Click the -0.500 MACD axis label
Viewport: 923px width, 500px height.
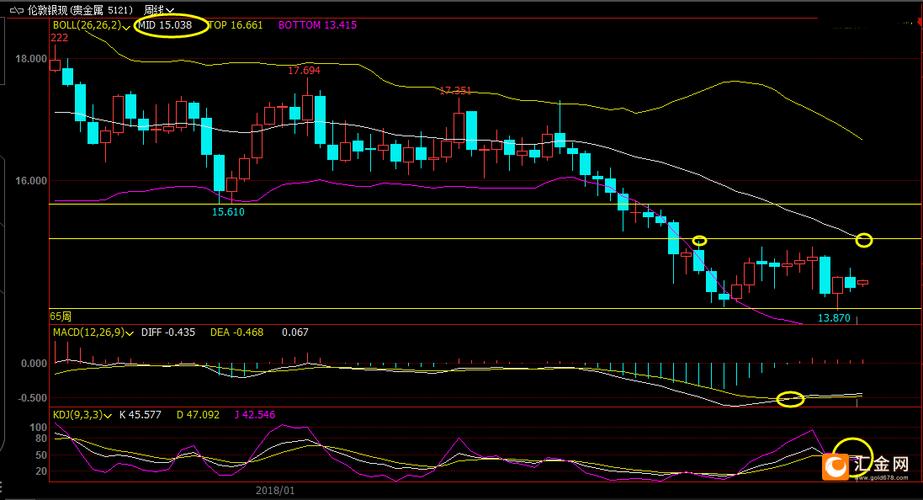pyautogui.click(x=32, y=398)
